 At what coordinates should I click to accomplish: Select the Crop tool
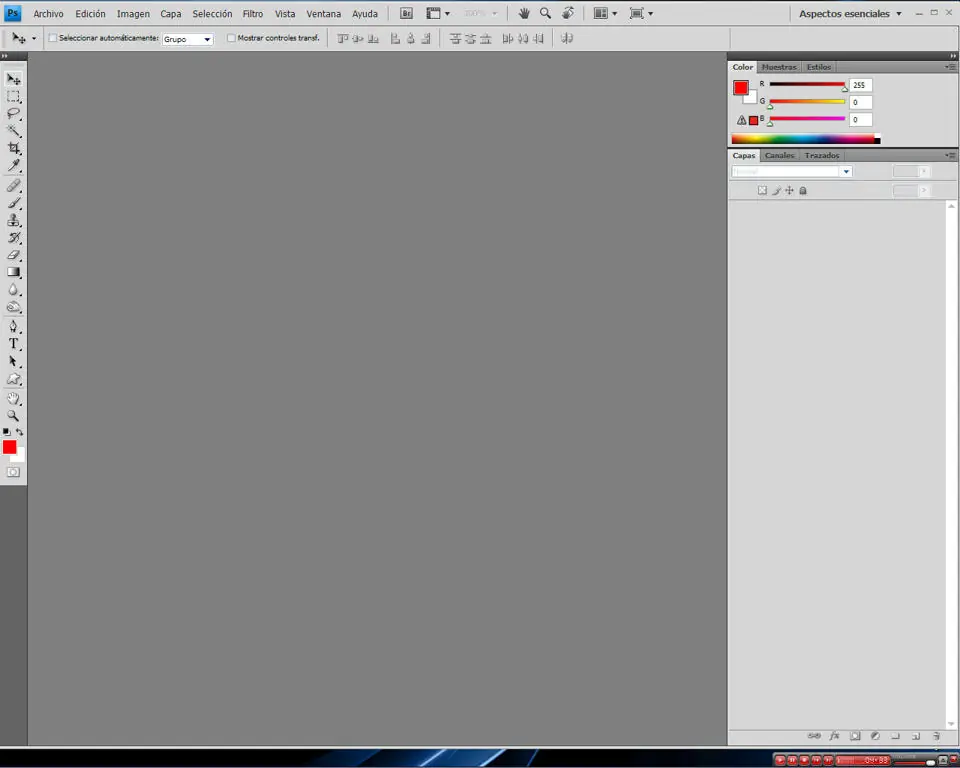[13, 148]
